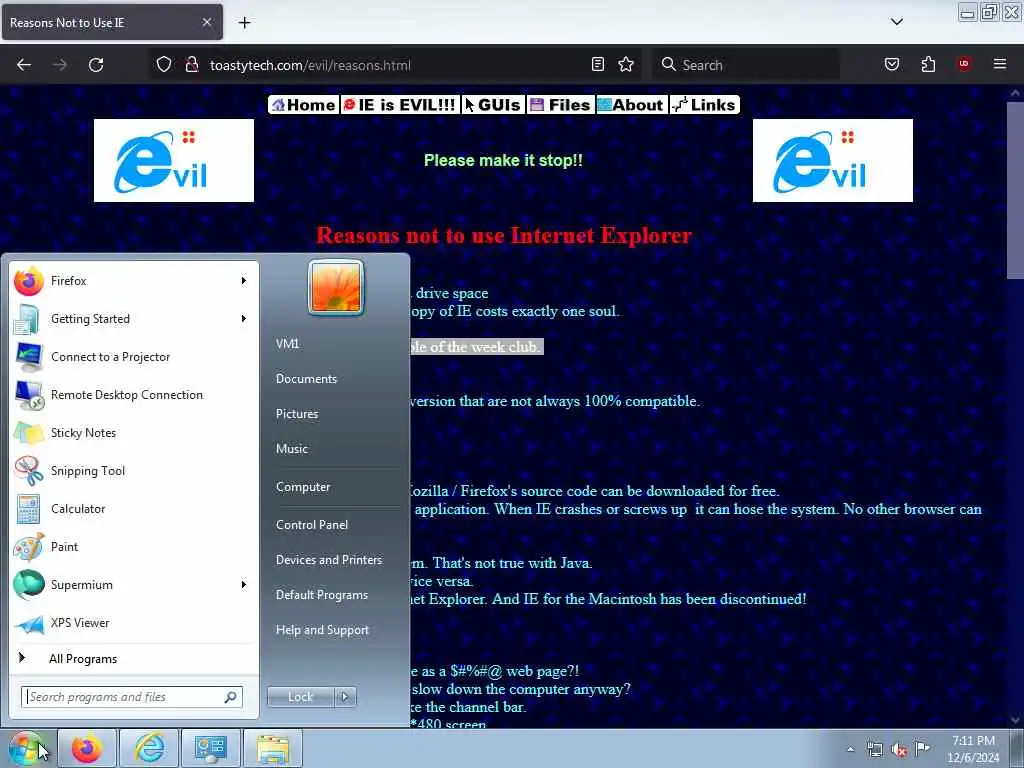Save page to Pocket

click(x=892, y=64)
